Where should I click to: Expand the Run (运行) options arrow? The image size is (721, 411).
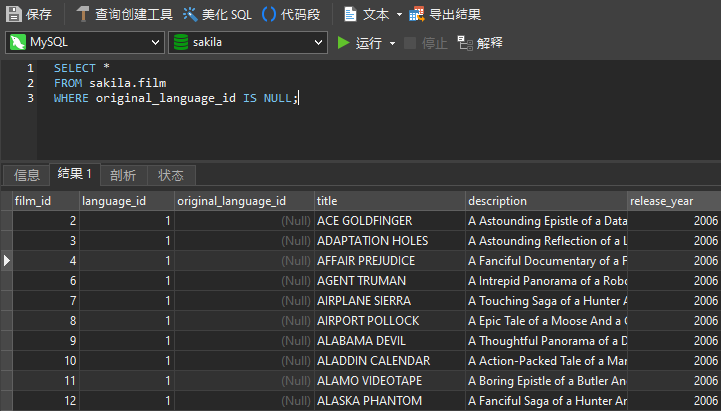tap(392, 43)
